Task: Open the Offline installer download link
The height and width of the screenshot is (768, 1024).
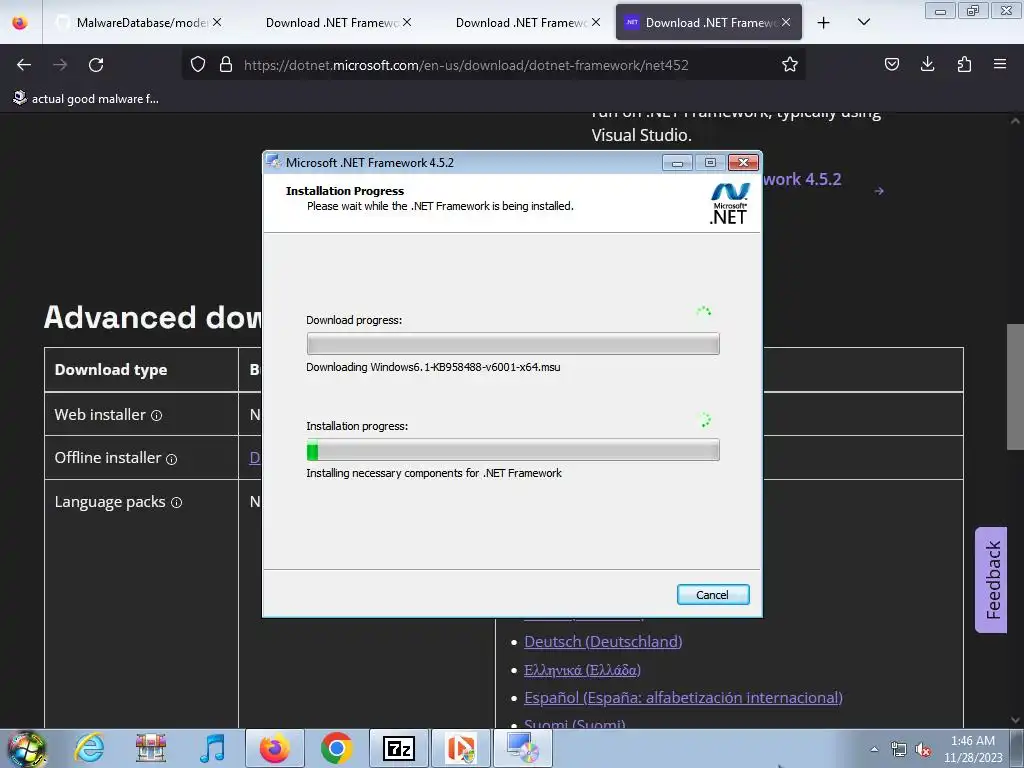Action: [255, 458]
